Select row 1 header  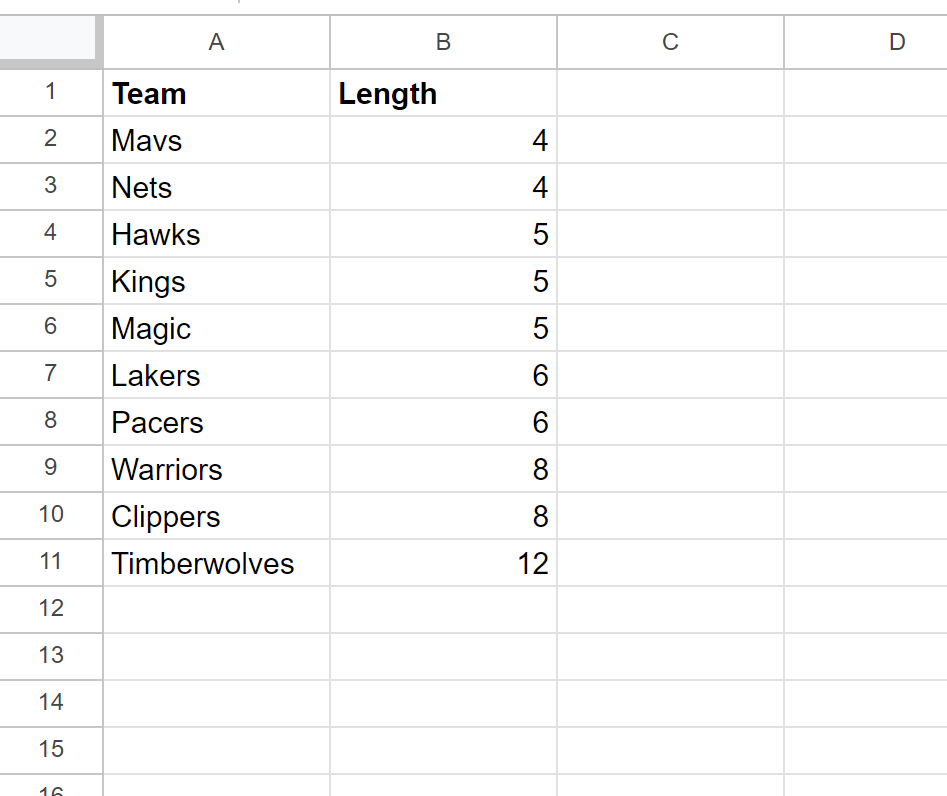tap(51, 92)
